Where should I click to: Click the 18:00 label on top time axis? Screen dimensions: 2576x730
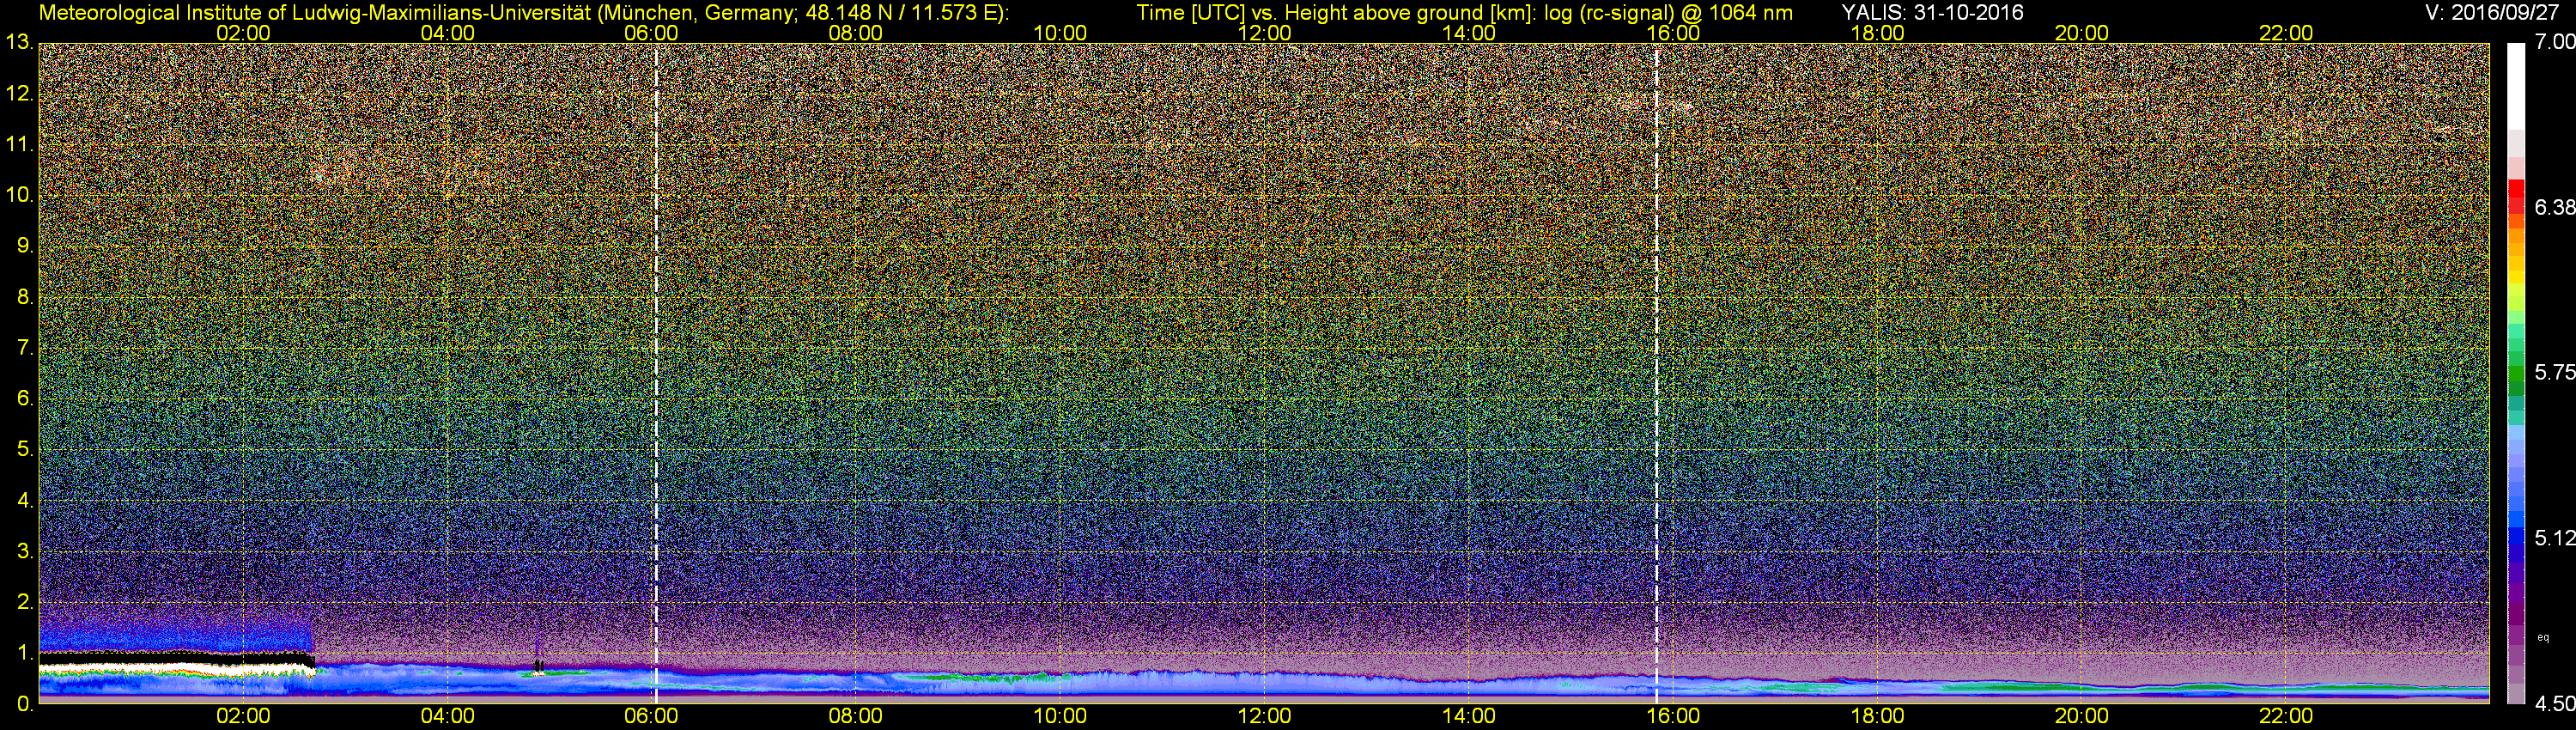1877,33
